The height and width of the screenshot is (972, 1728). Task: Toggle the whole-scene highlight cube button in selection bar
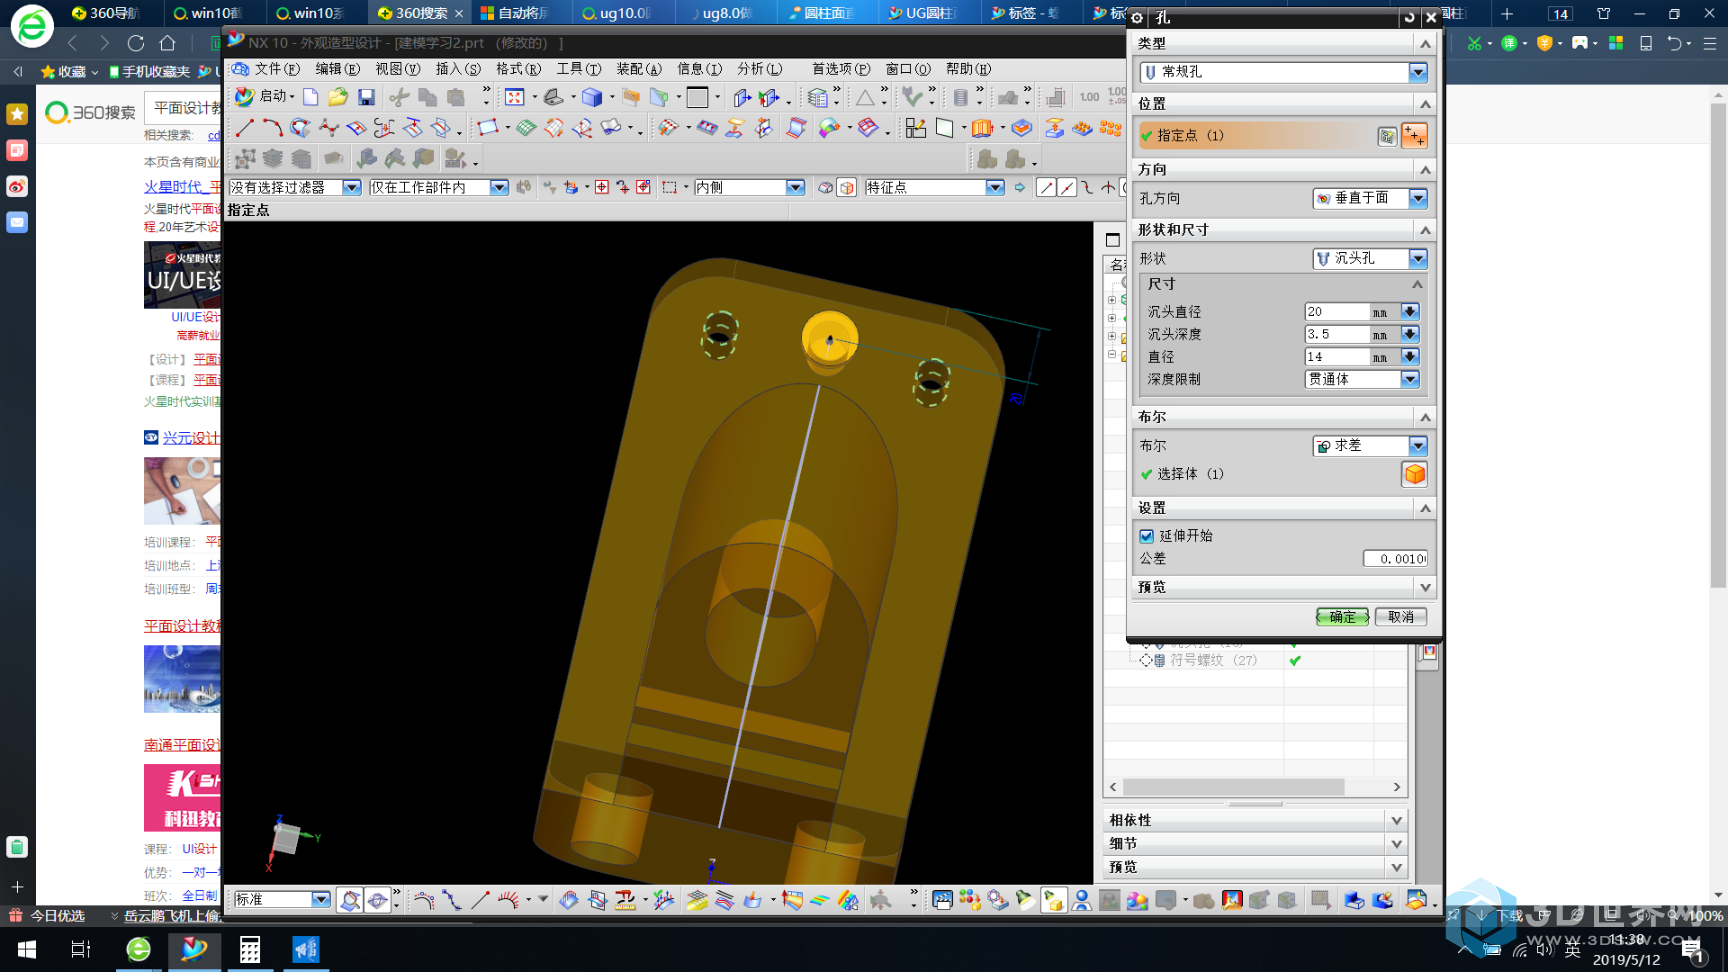click(x=847, y=187)
